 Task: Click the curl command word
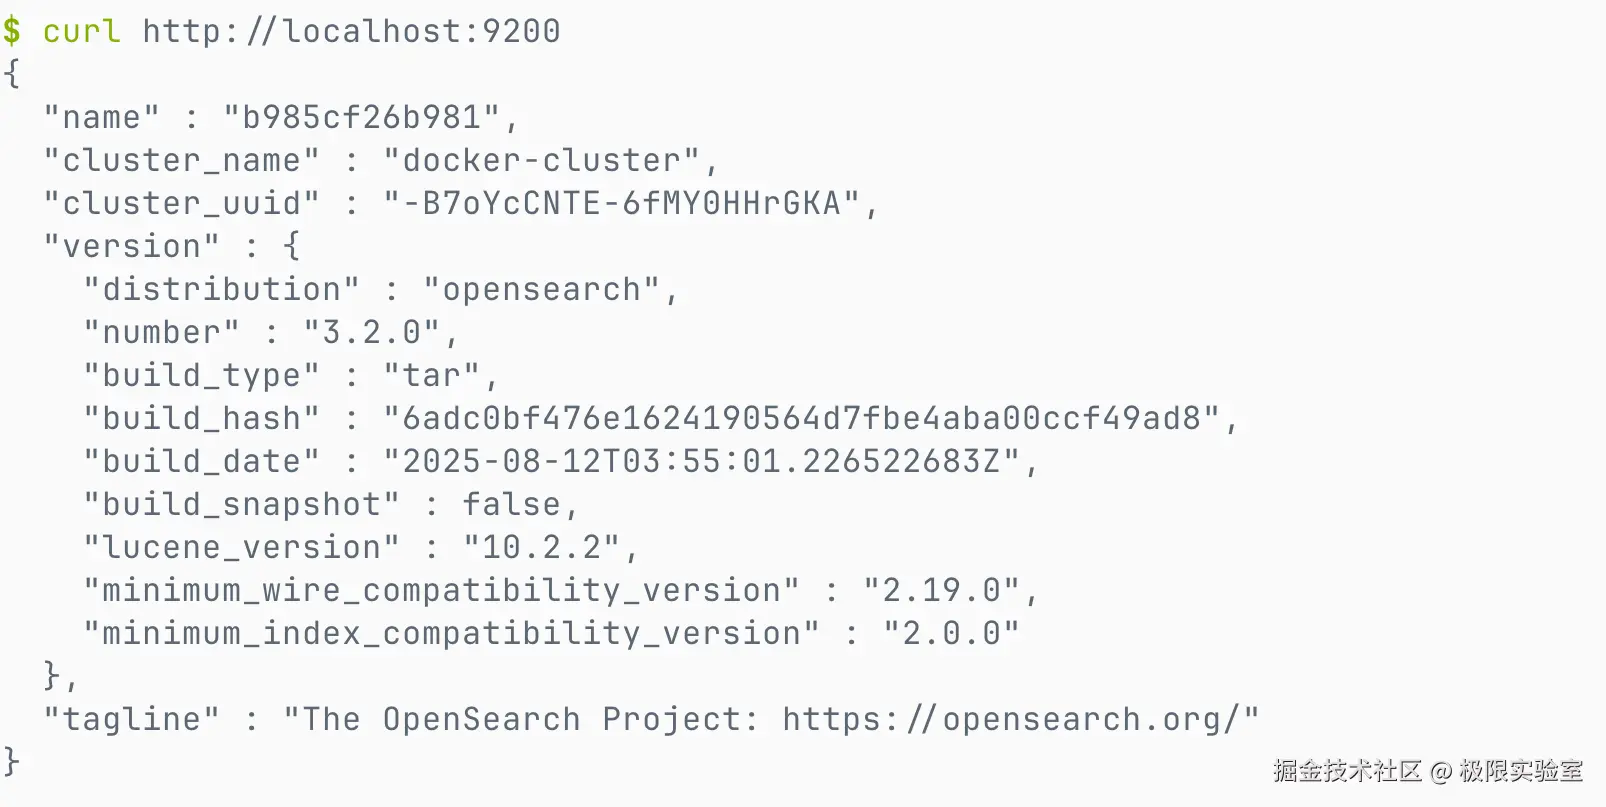tap(81, 31)
